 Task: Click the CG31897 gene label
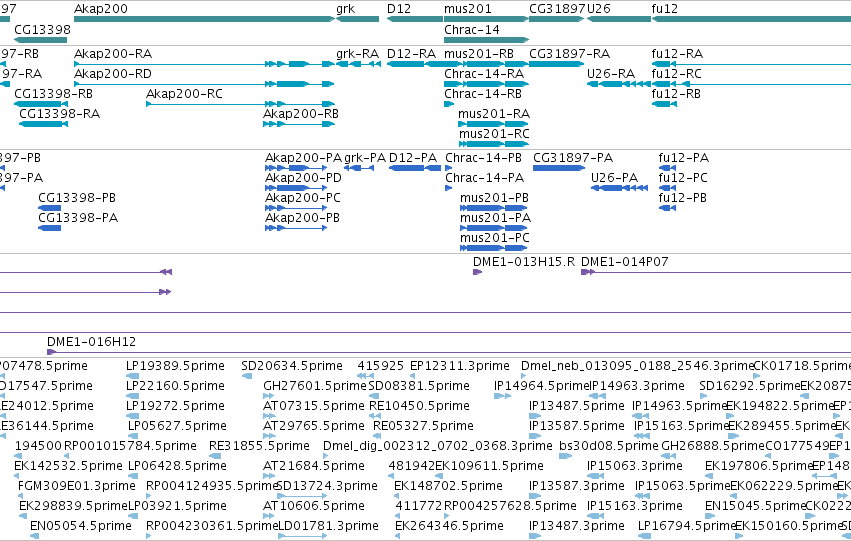pos(557,9)
